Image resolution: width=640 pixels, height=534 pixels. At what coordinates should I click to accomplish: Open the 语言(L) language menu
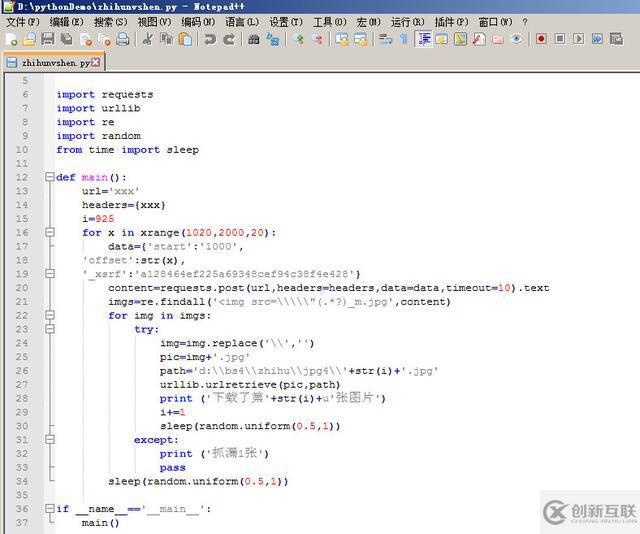click(x=241, y=21)
